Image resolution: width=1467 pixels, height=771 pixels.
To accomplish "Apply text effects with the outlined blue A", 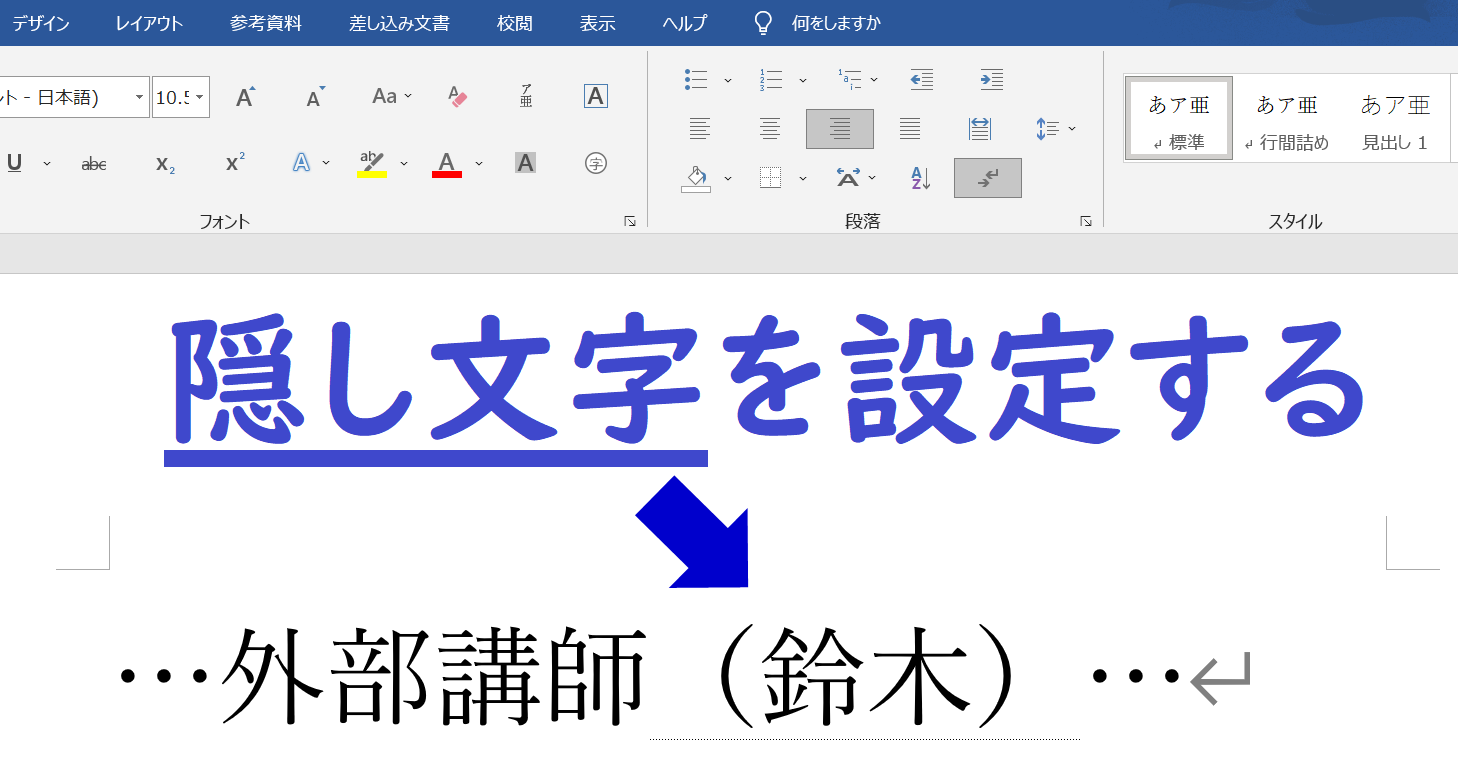I will tap(301, 163).
